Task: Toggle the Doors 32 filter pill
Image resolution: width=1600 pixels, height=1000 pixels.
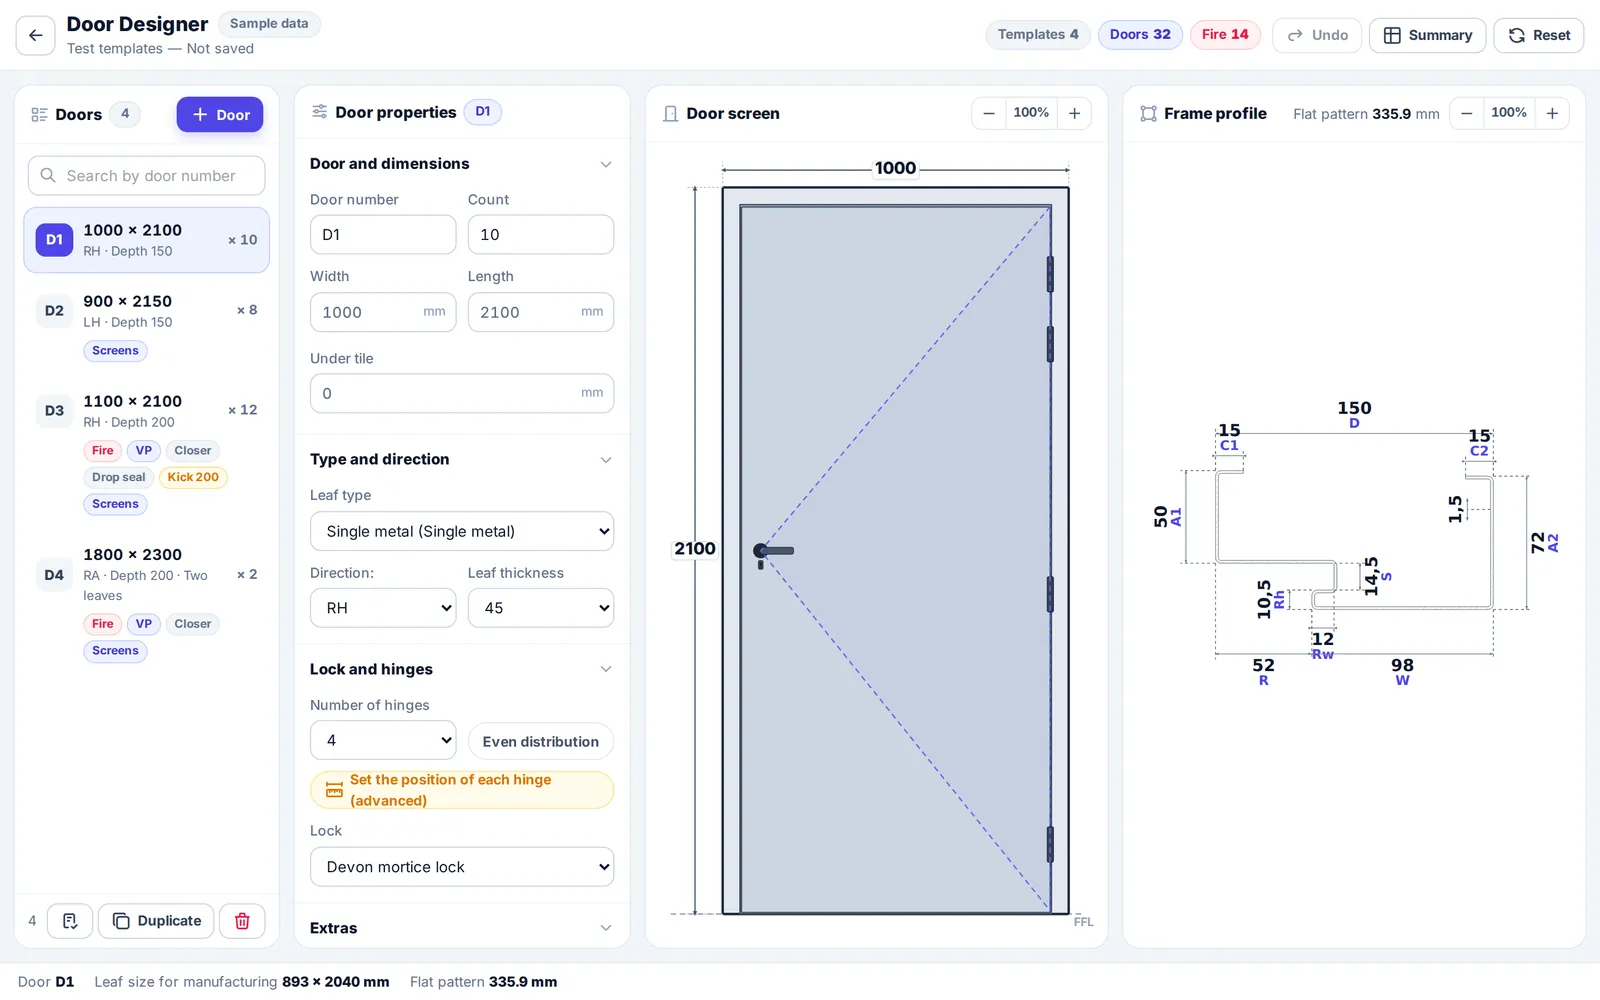Action: coord(1140,35)
